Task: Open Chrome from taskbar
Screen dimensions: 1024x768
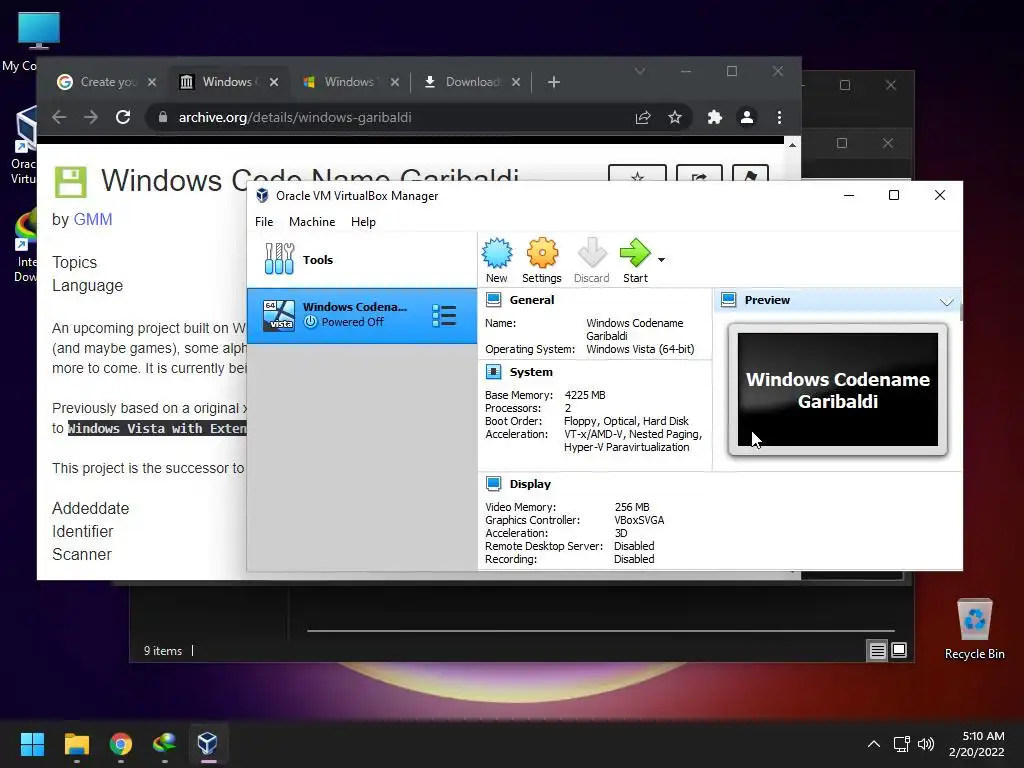Action: pyautogui.click(x=121, y=744)
